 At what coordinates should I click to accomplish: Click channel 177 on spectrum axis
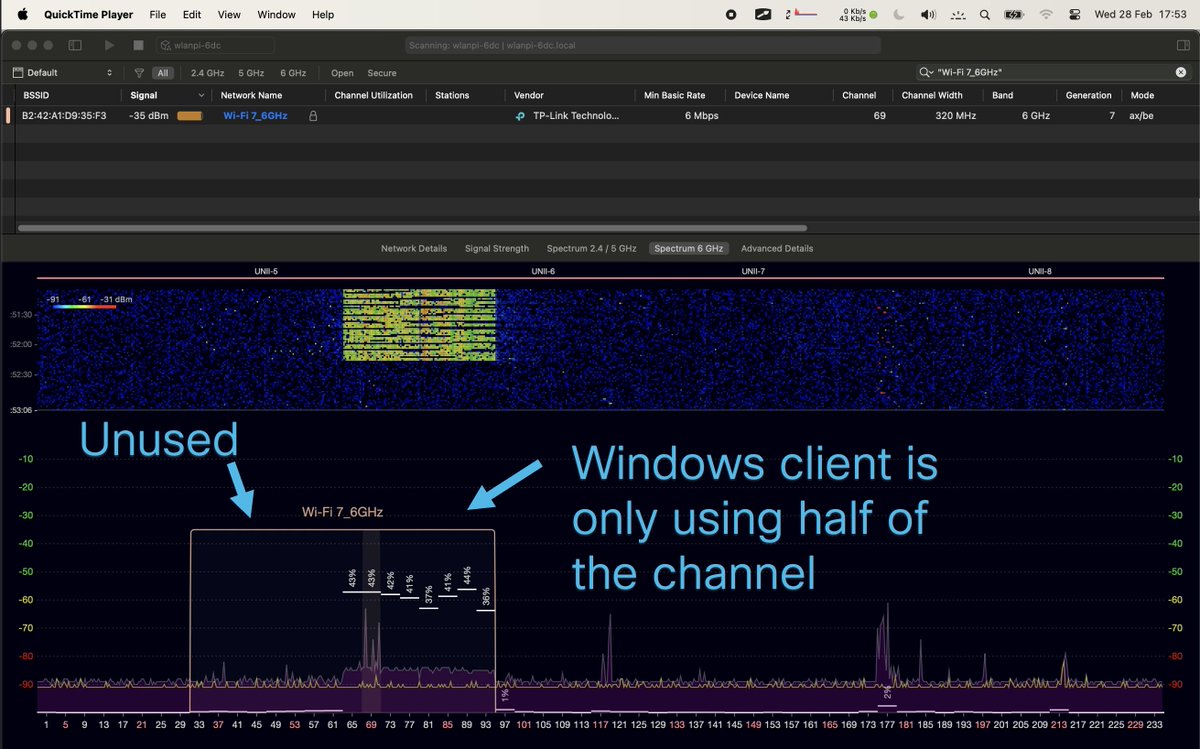[887, 724]
